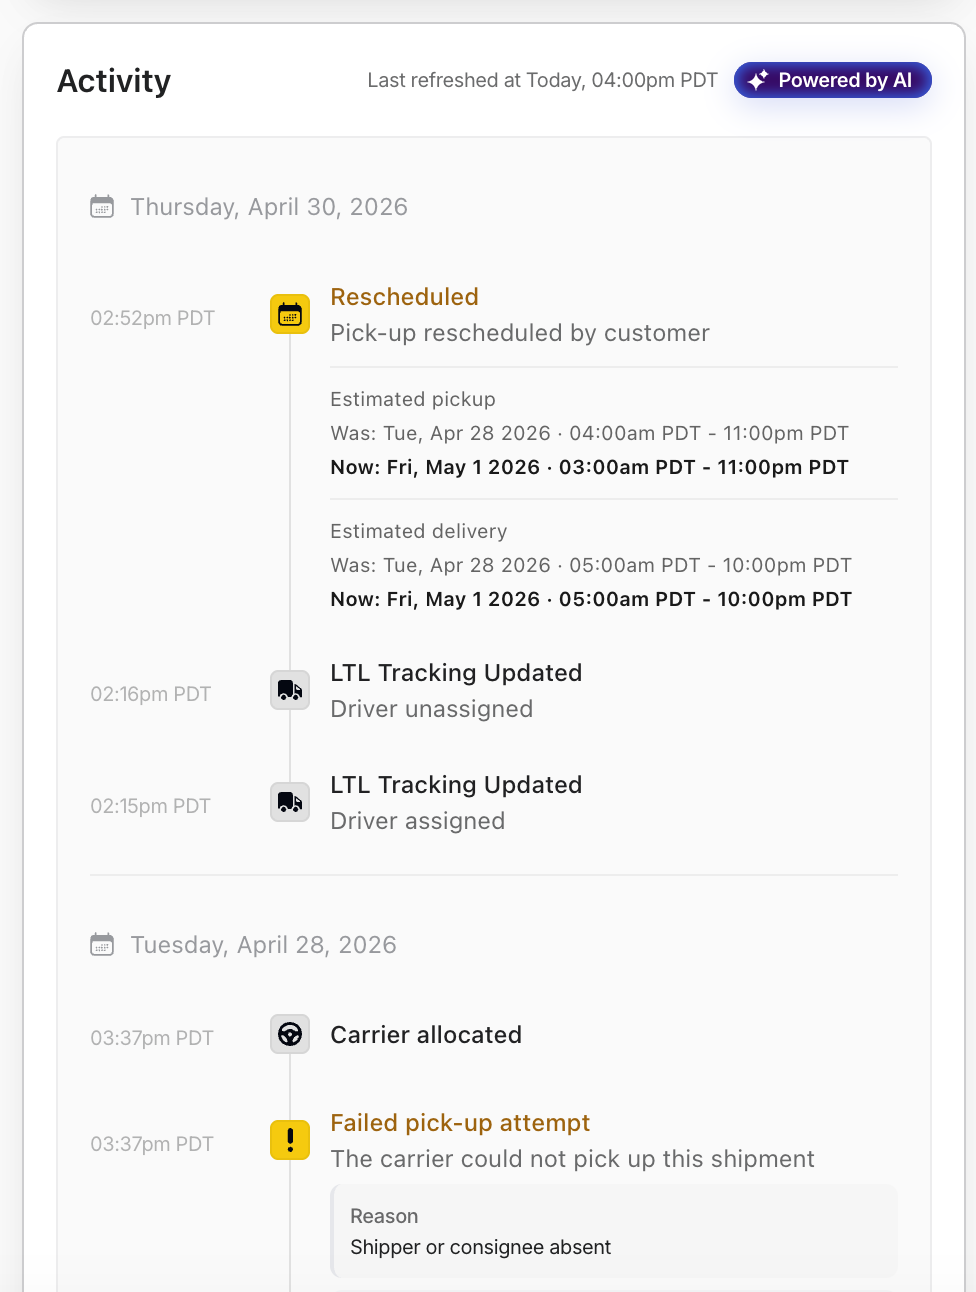Click the sparkle icon in AI badge

pos(758,80)
